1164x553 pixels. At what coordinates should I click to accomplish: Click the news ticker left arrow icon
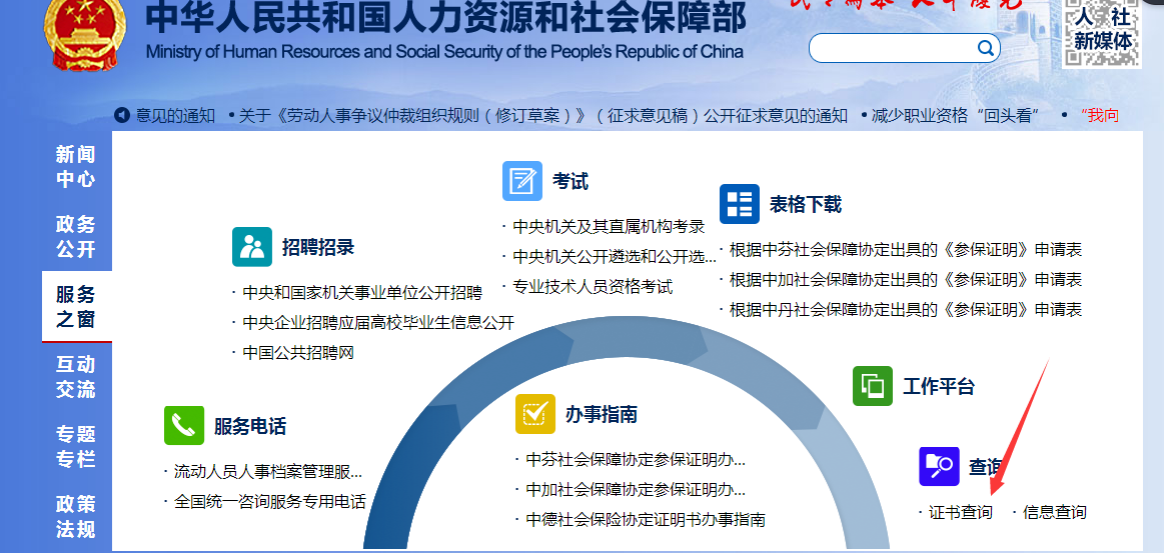(122, 115)
